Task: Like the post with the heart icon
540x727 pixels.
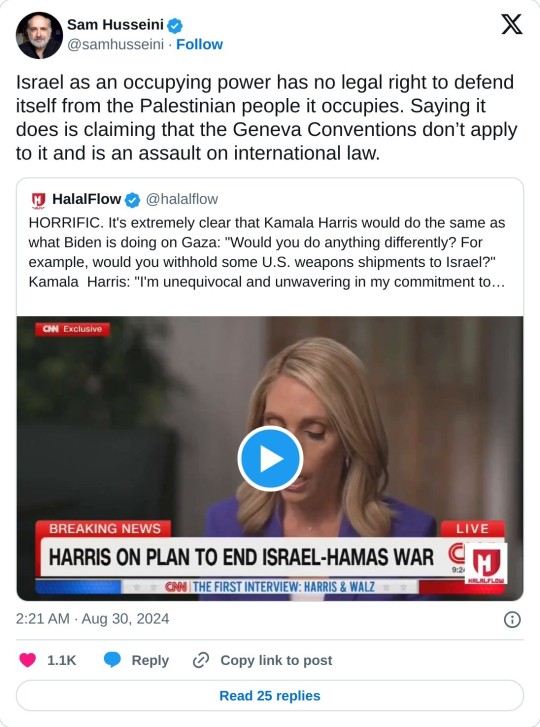Action: (27, 660)
